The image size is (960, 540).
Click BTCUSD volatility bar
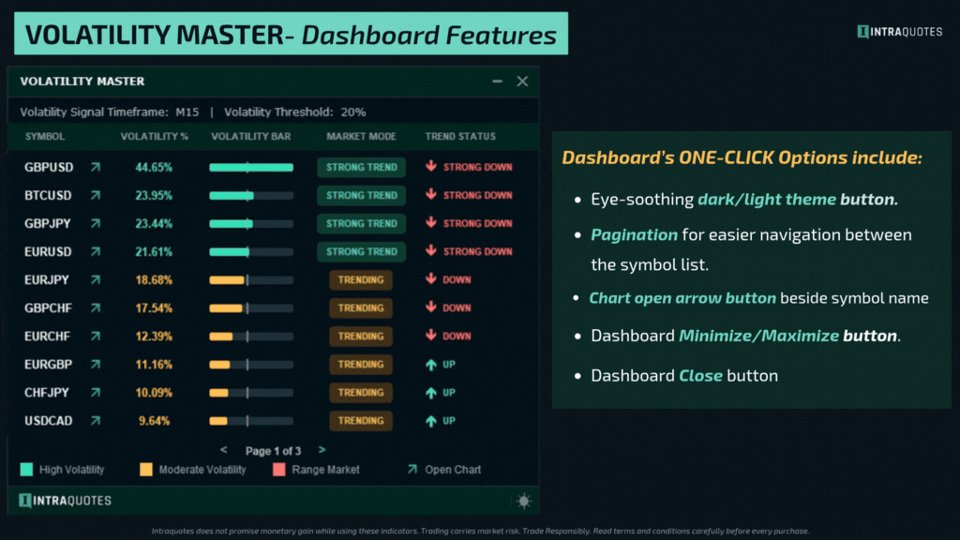[251, 195]
